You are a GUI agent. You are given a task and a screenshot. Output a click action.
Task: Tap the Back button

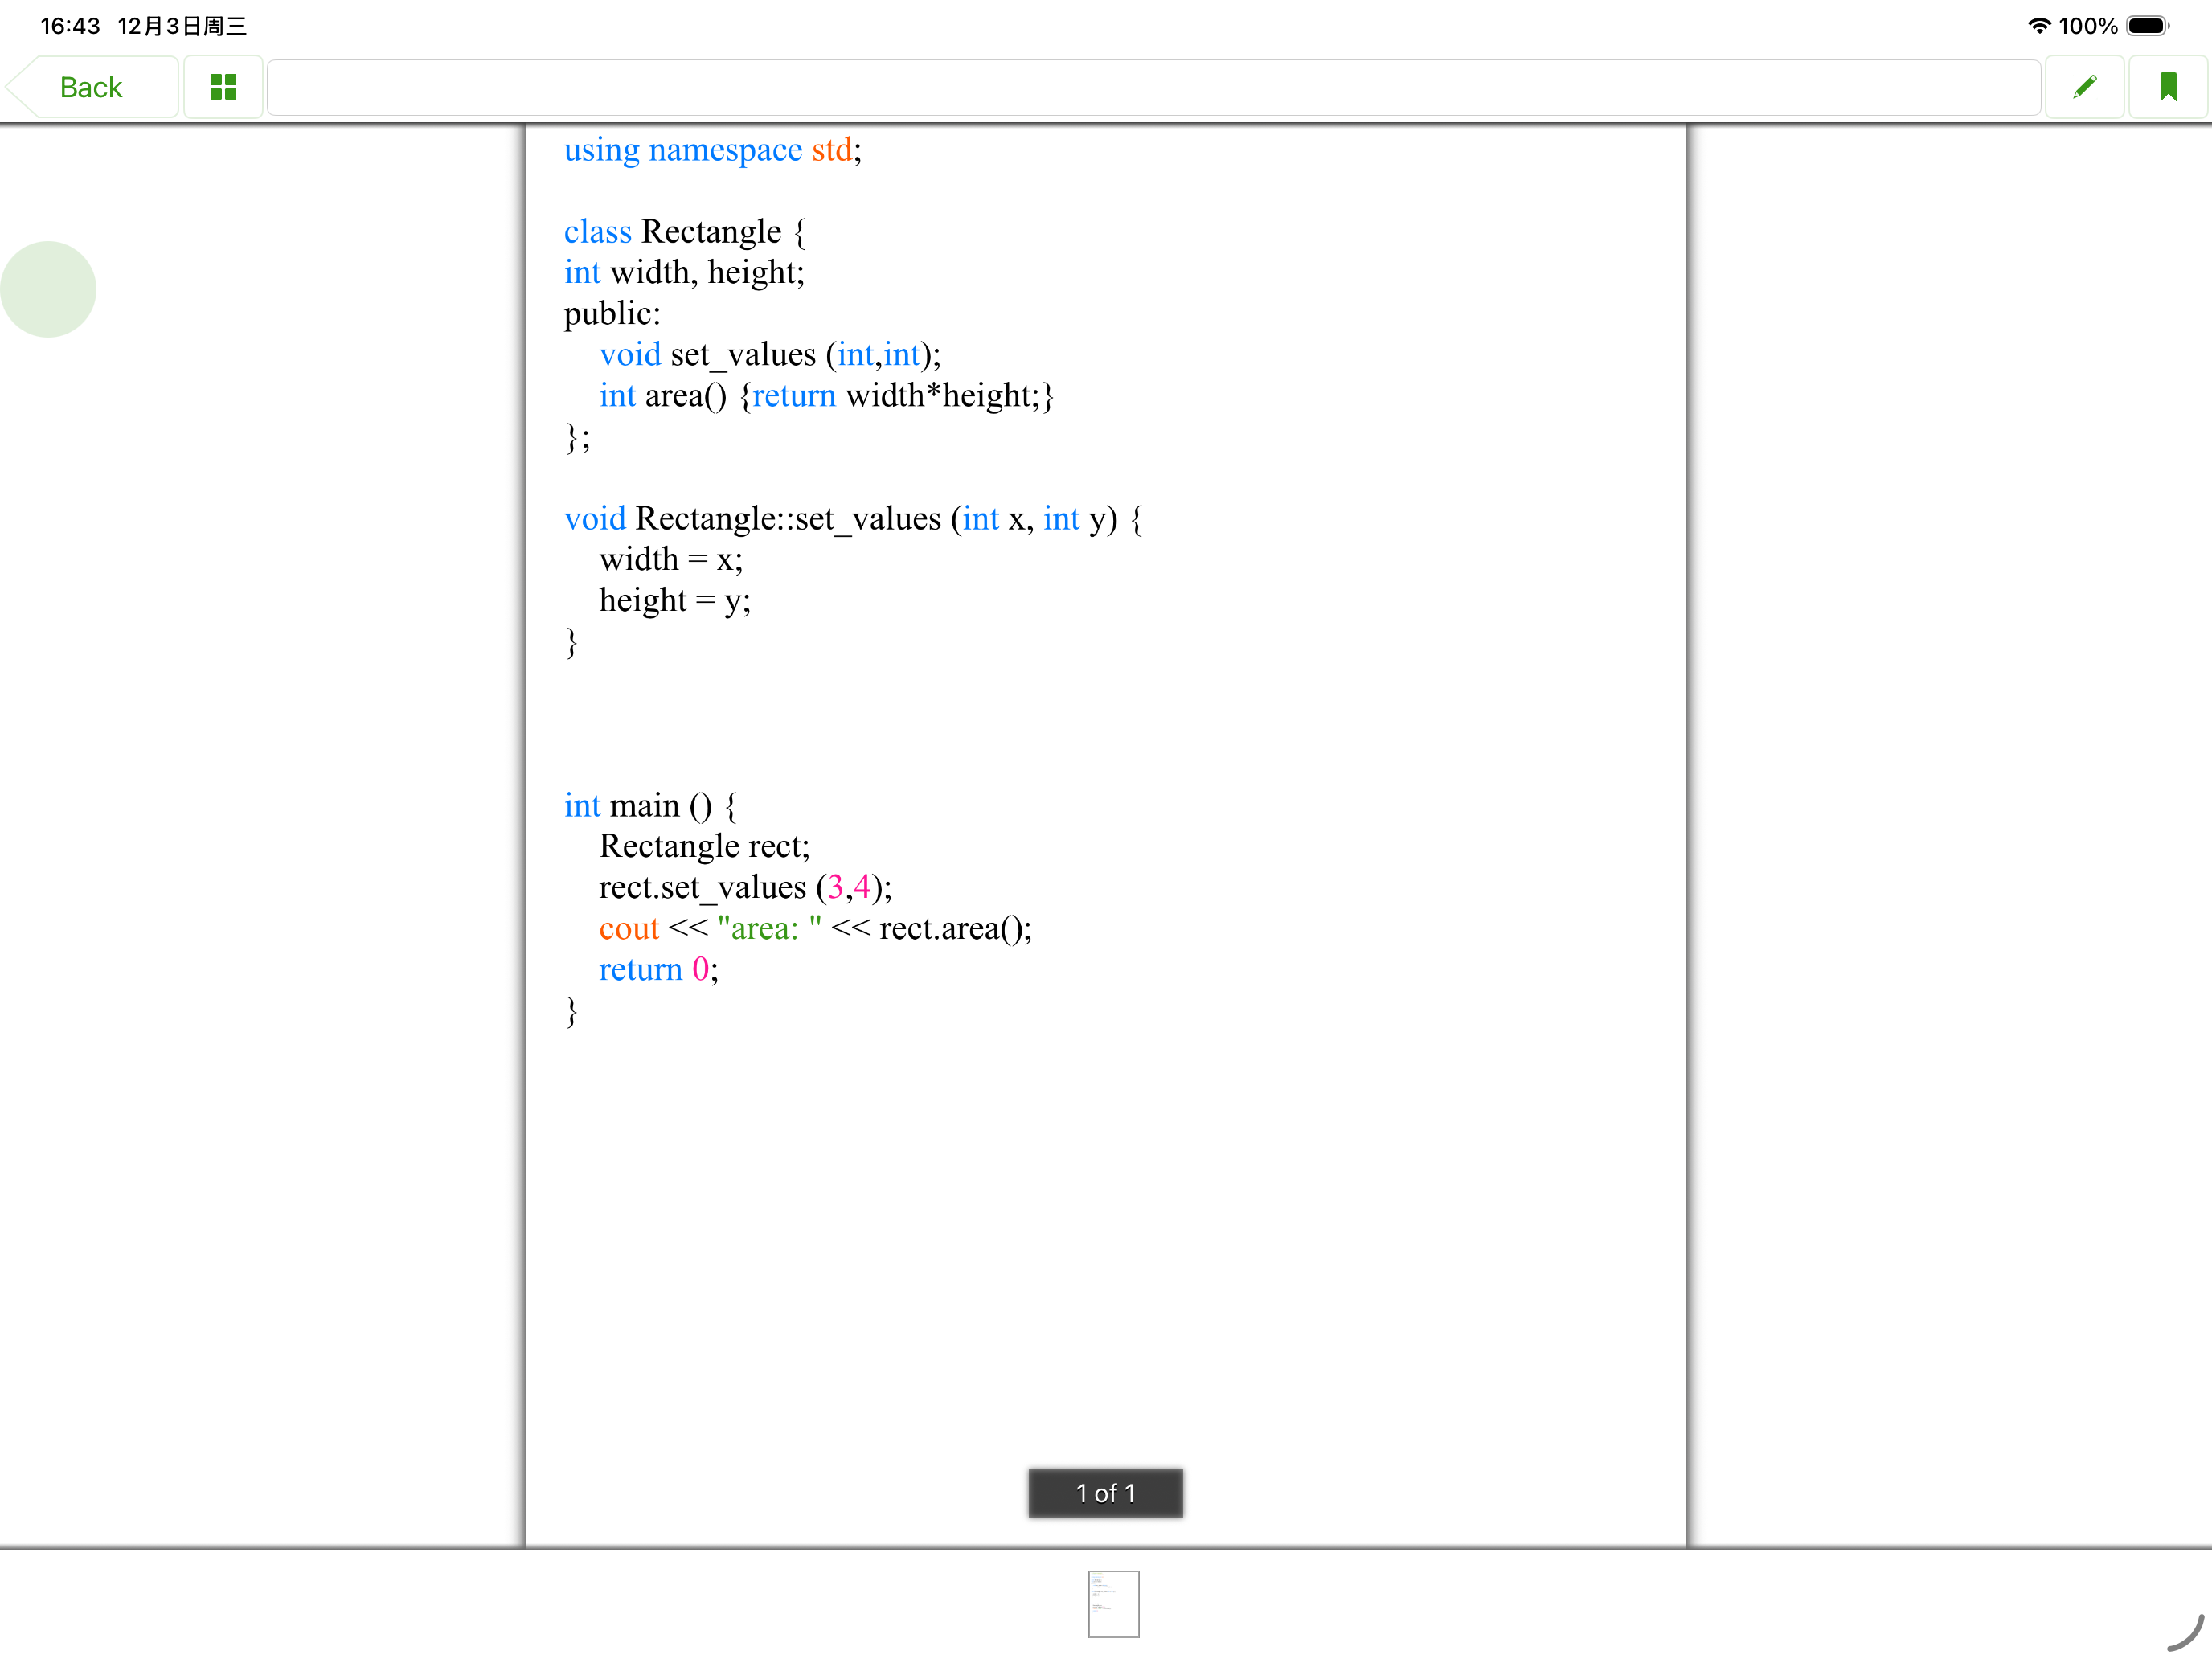pyautogui.click(x=91, y=88)
